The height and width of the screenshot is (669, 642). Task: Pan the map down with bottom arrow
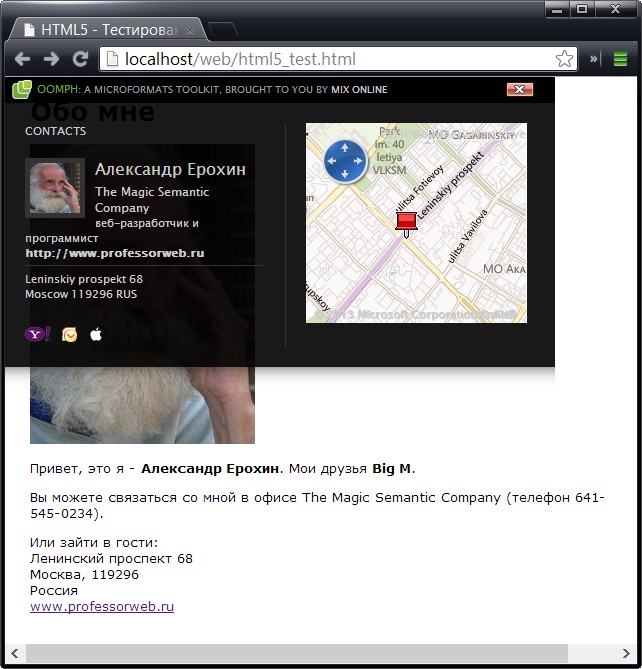(345, 174)
